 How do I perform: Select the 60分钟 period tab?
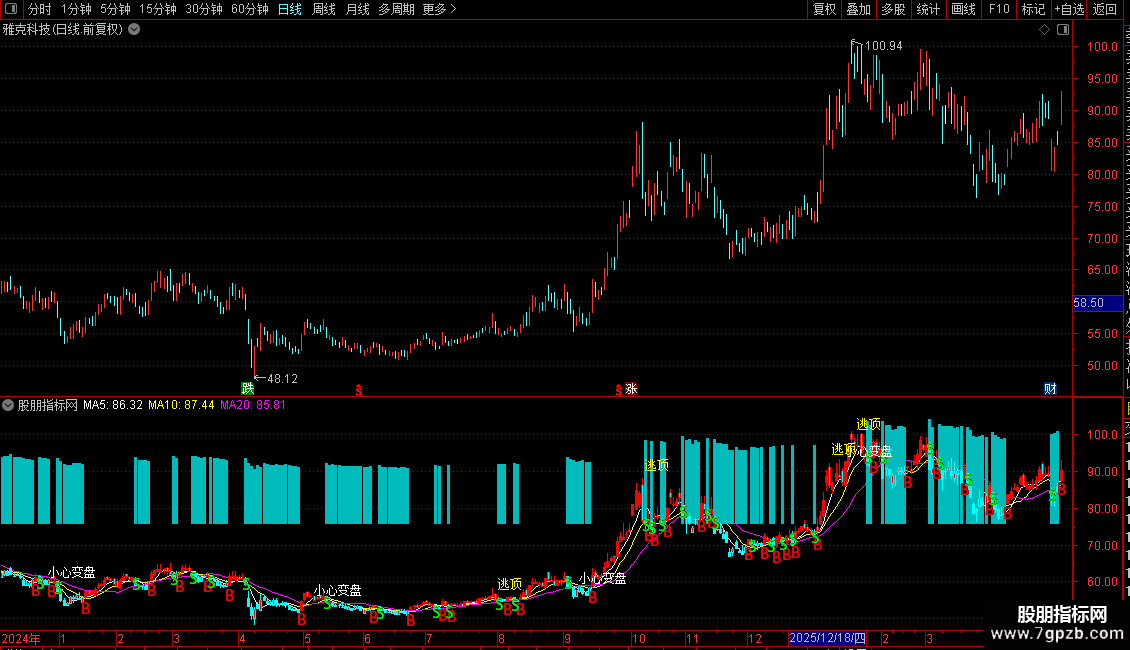coord(249,9)
